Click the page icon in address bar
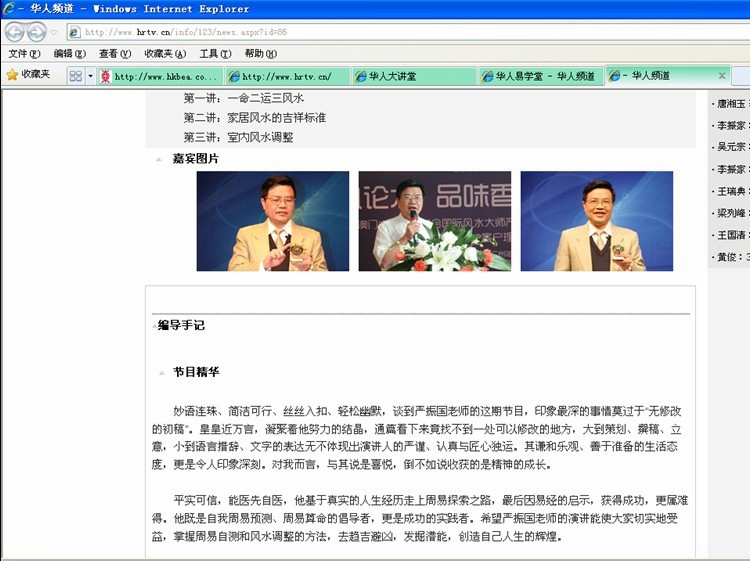Image resolution: width=750 pixels, height=561 pixels. (x=74, y=32)
